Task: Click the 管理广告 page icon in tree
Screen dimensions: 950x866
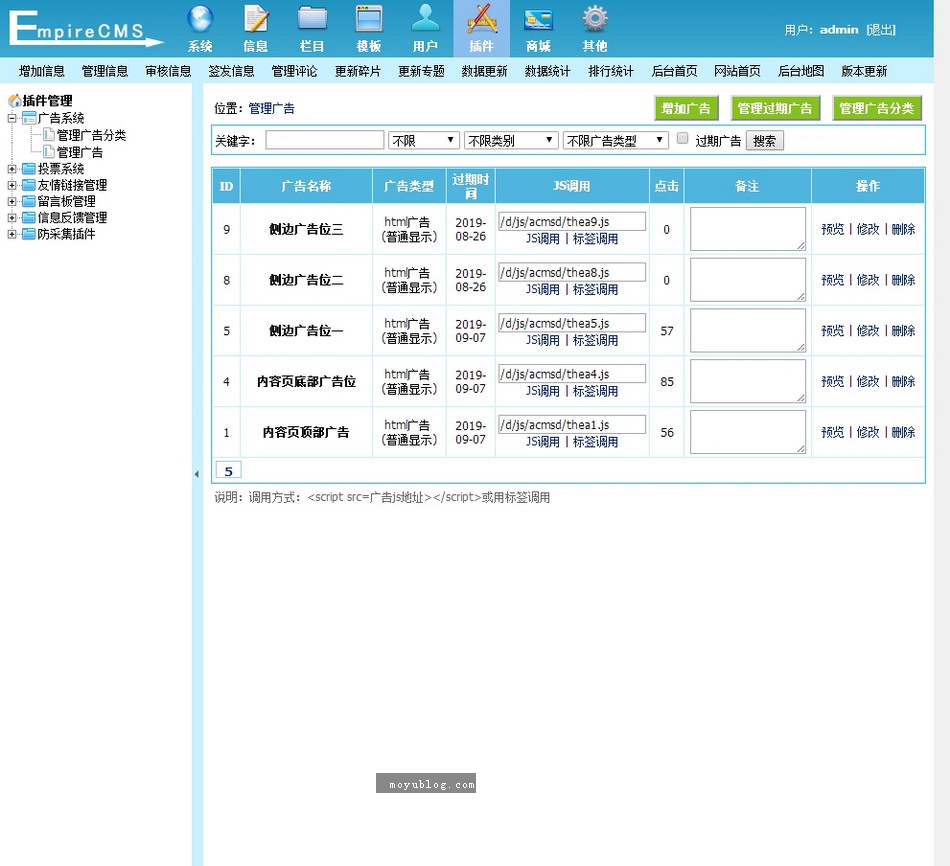Action: pyautogui.click(x=49, y=152)
